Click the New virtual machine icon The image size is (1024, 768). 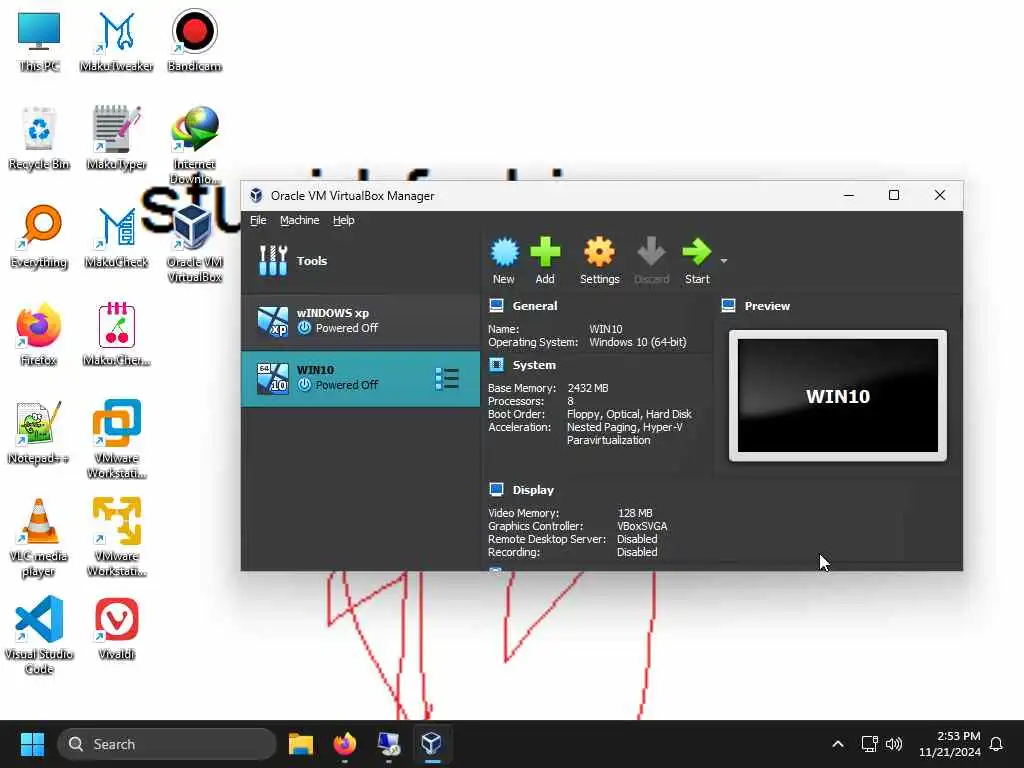tap(504, 253)
